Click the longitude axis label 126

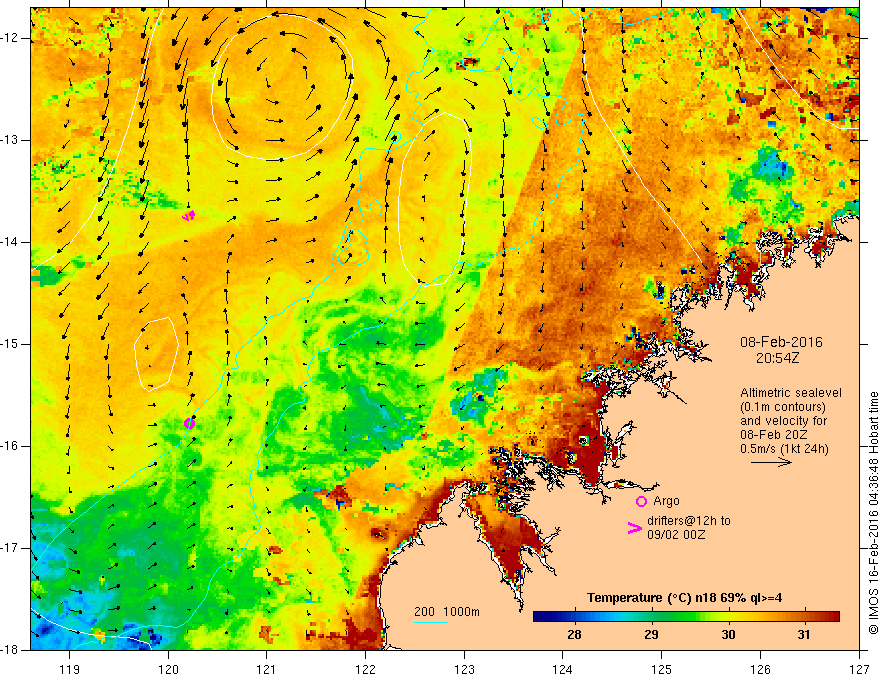[x=760, y=669]
